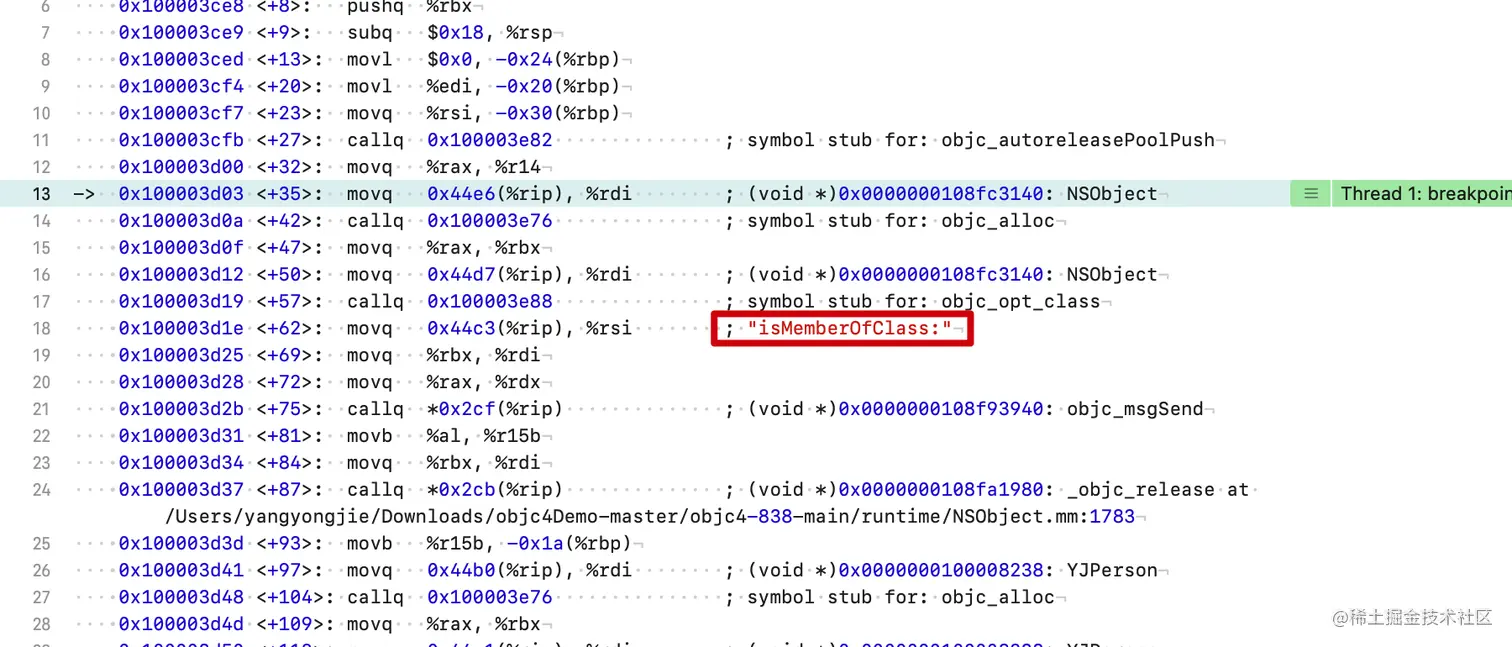Click the current instruction address 0x100003d03
1512x647 pixels.
tap(180, 193)
